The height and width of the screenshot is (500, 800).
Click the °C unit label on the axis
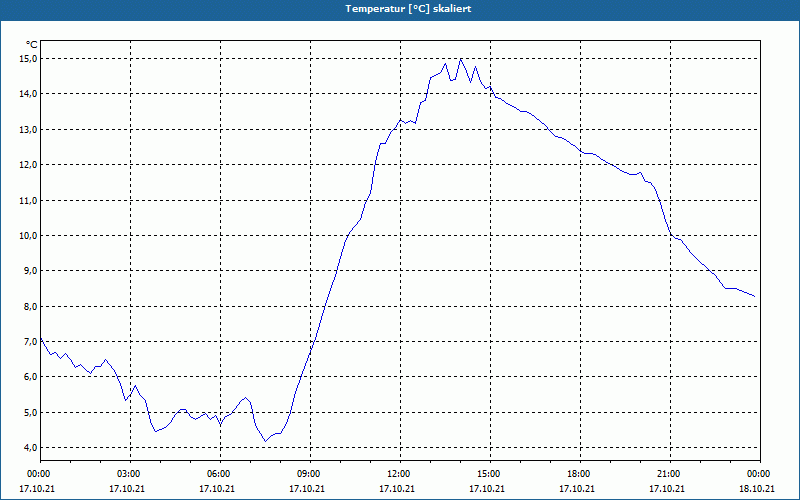[32, 45]
